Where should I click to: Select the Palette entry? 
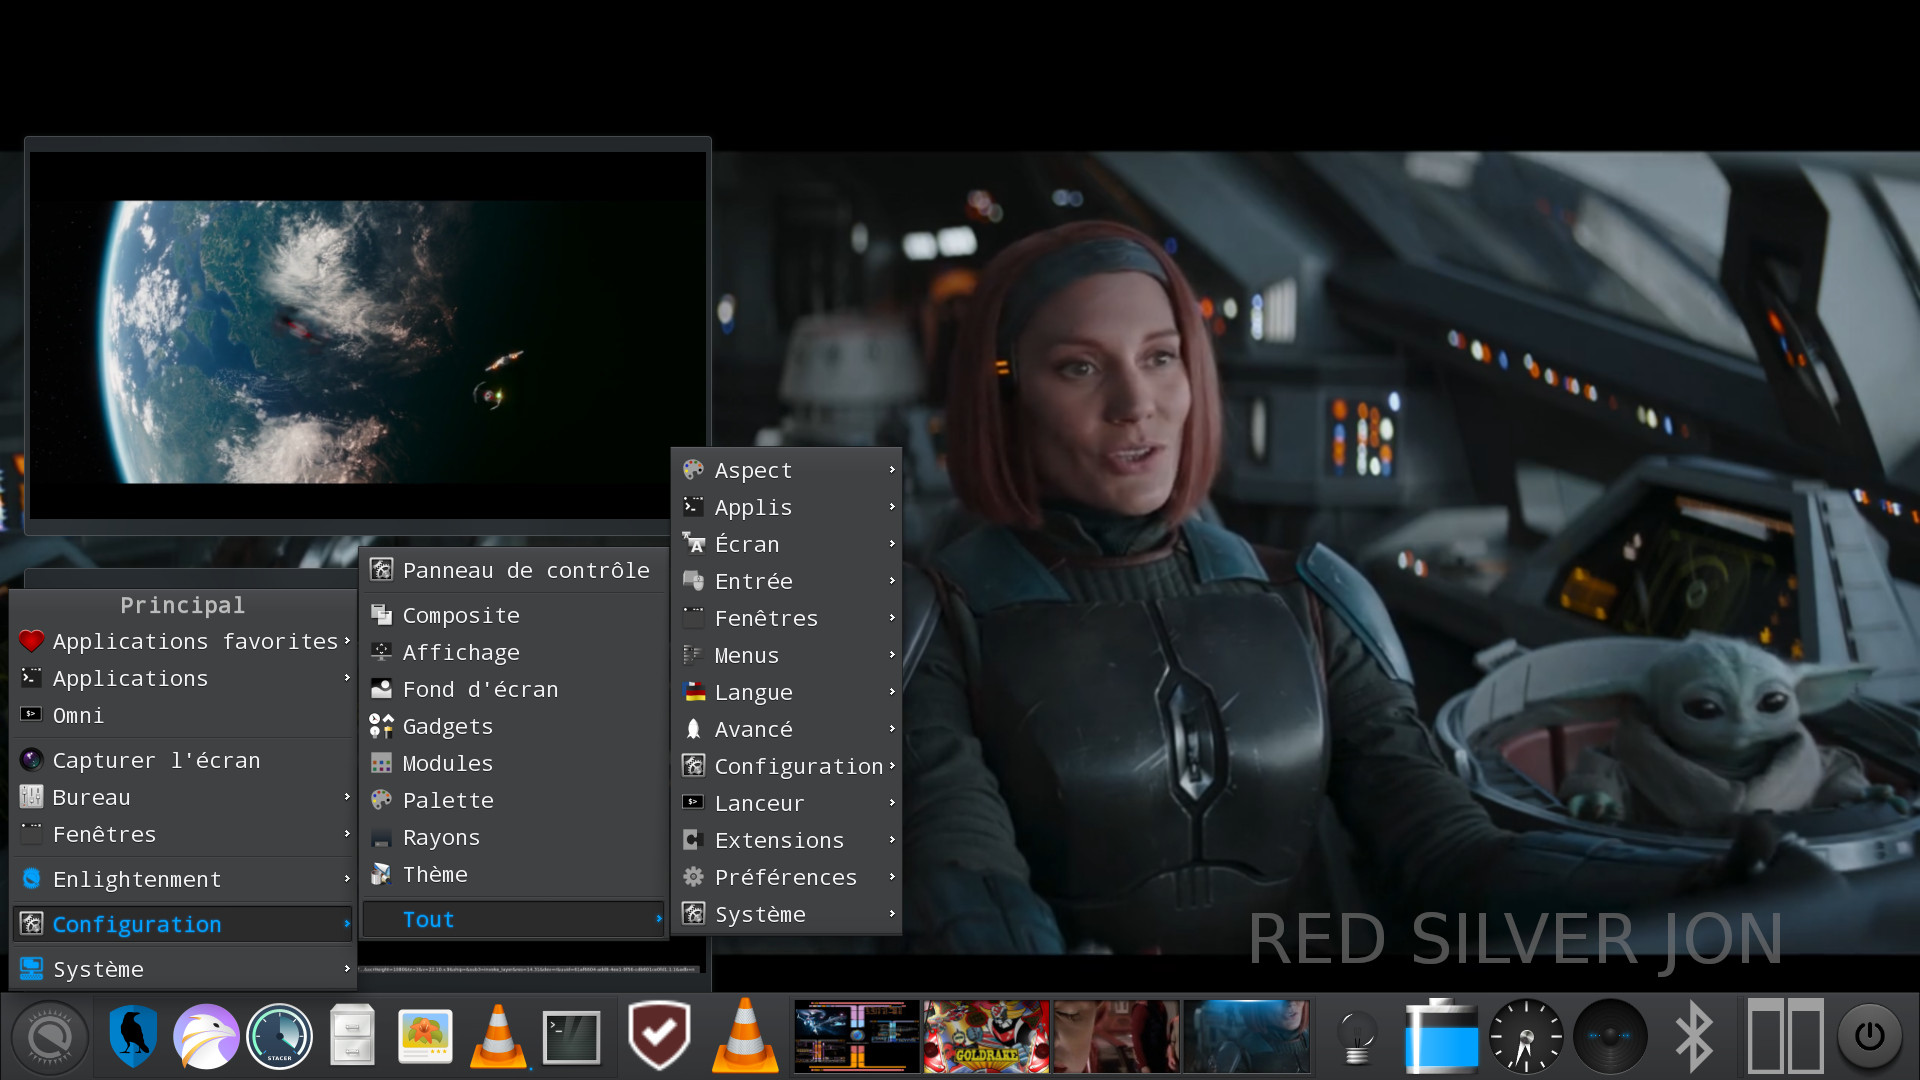coord(514,800)
